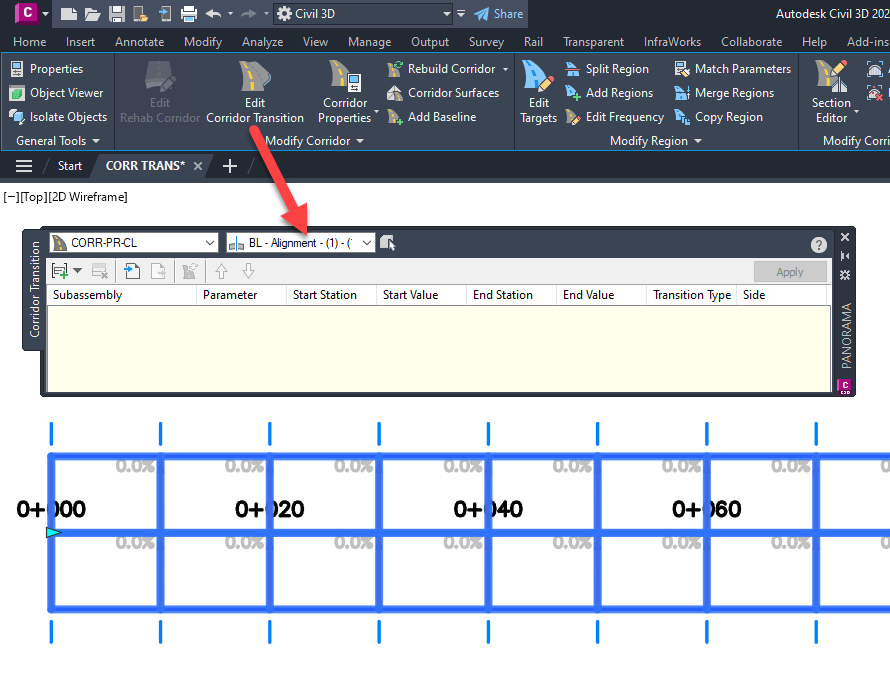Toggle panorama auto-hide button
Screen dimensions: 890x682
point(845,256)
